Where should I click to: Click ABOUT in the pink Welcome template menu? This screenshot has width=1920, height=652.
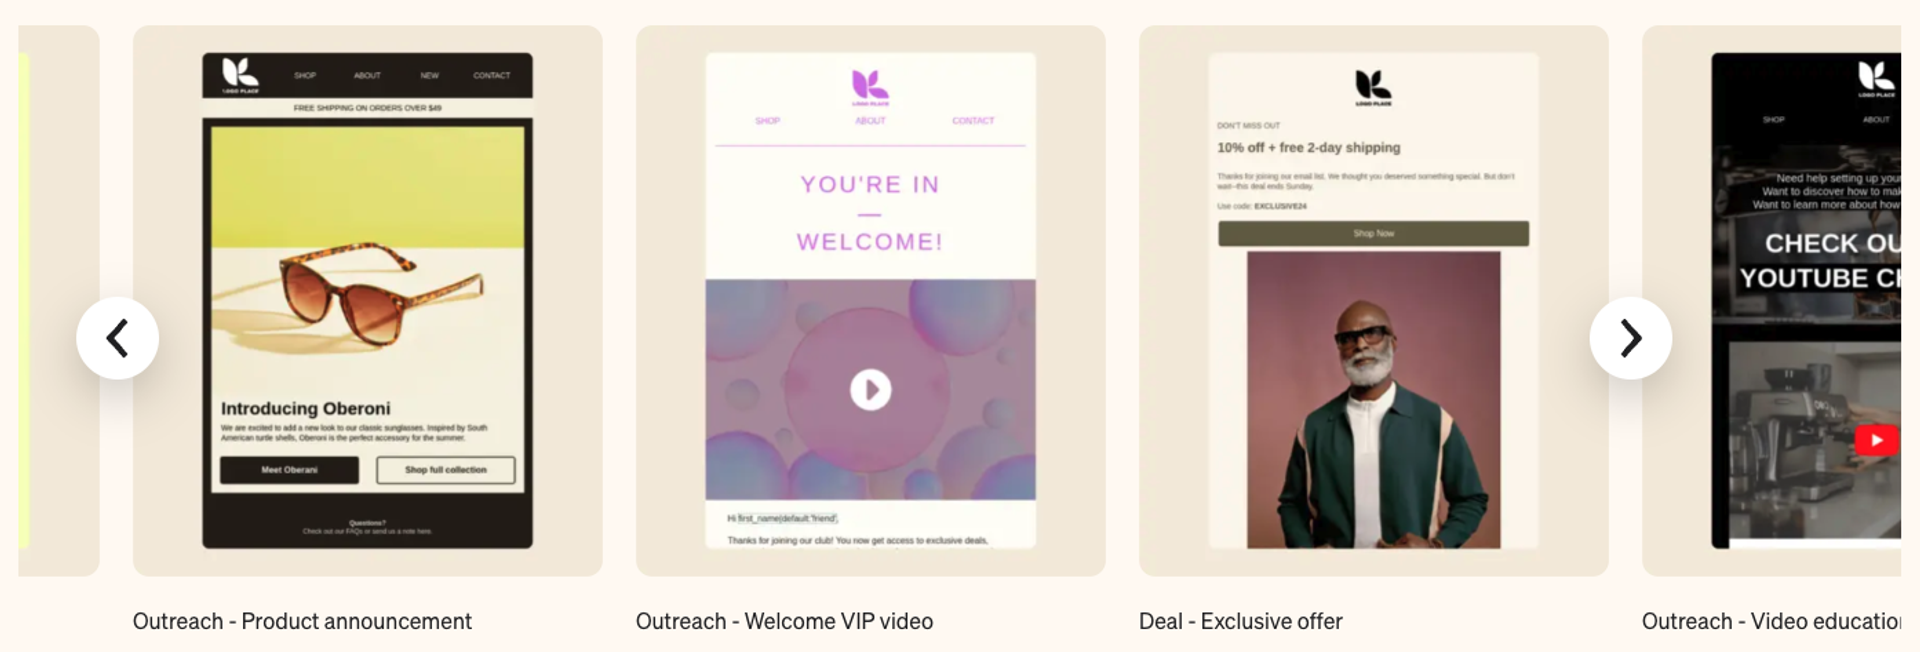coord(870,121)
